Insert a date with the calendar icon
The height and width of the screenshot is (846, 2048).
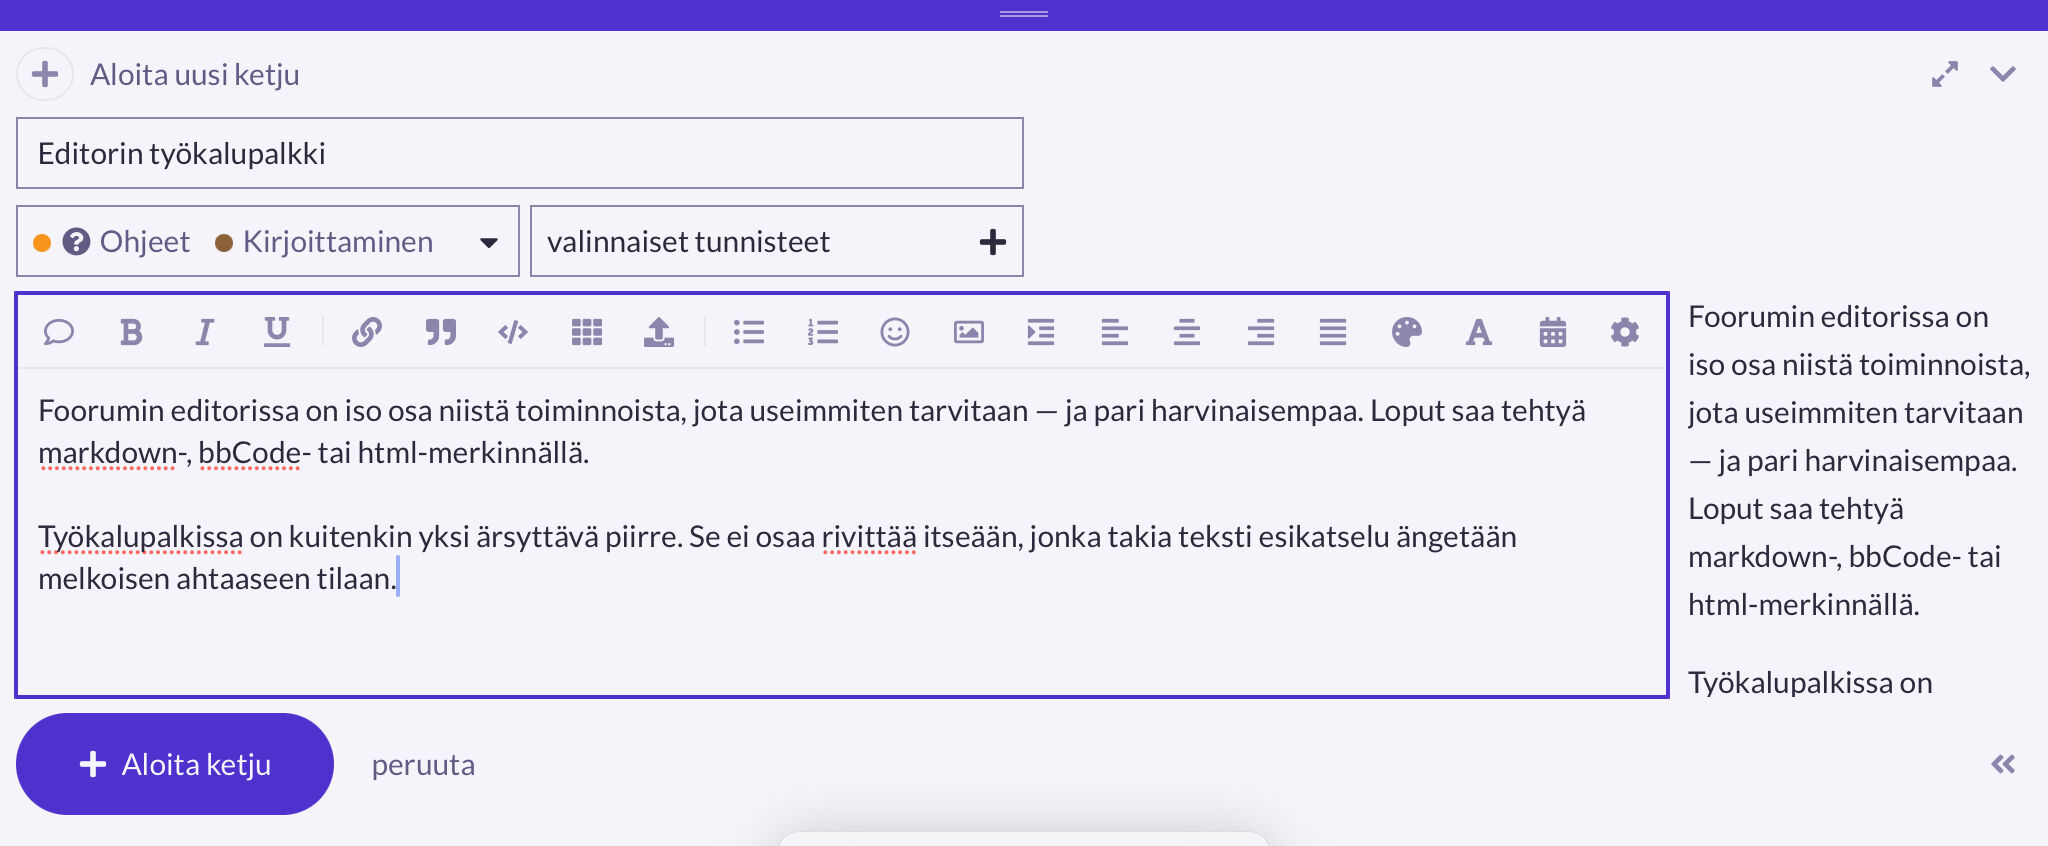point(1552,332)
